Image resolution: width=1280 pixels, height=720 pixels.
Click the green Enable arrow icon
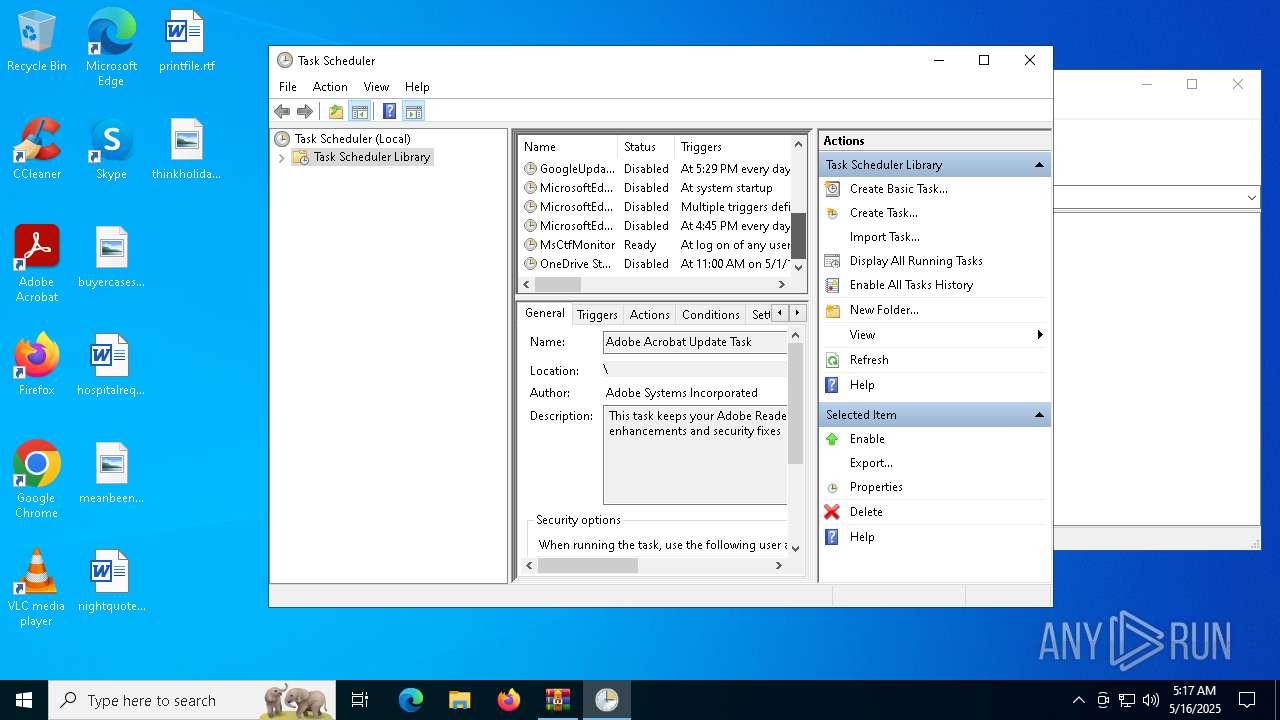(x=832, y=439)
